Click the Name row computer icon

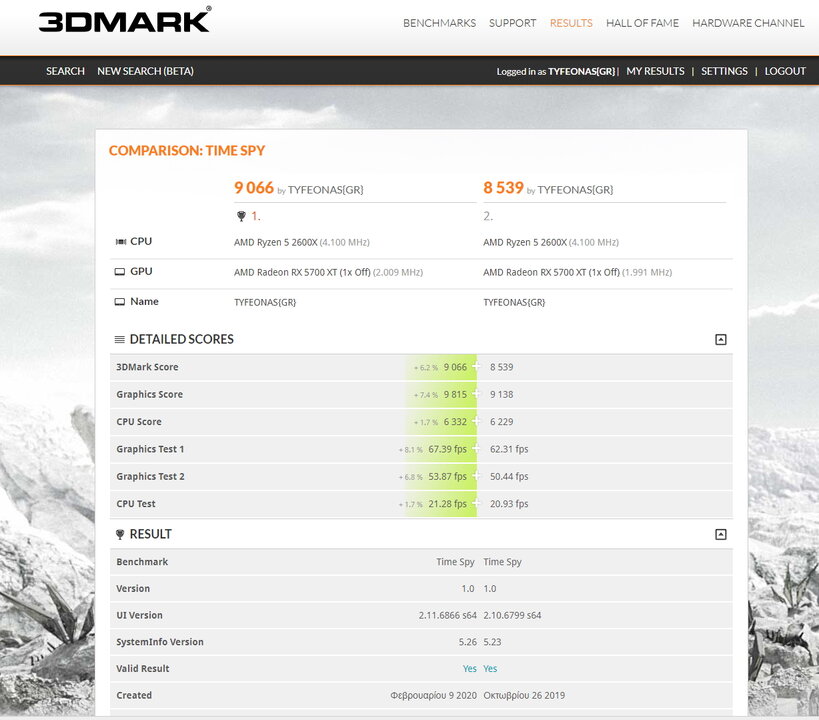point(120,302)
